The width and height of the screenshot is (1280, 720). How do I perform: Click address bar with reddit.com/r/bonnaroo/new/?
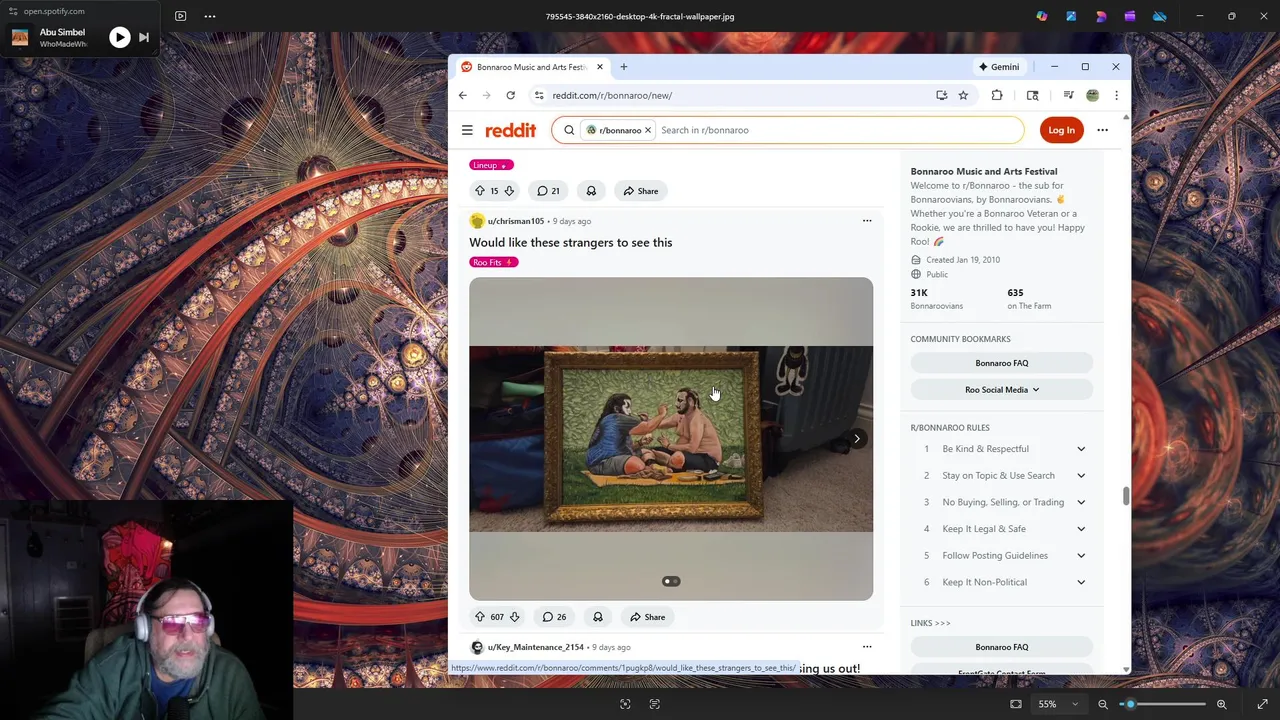tap(735, 95)
